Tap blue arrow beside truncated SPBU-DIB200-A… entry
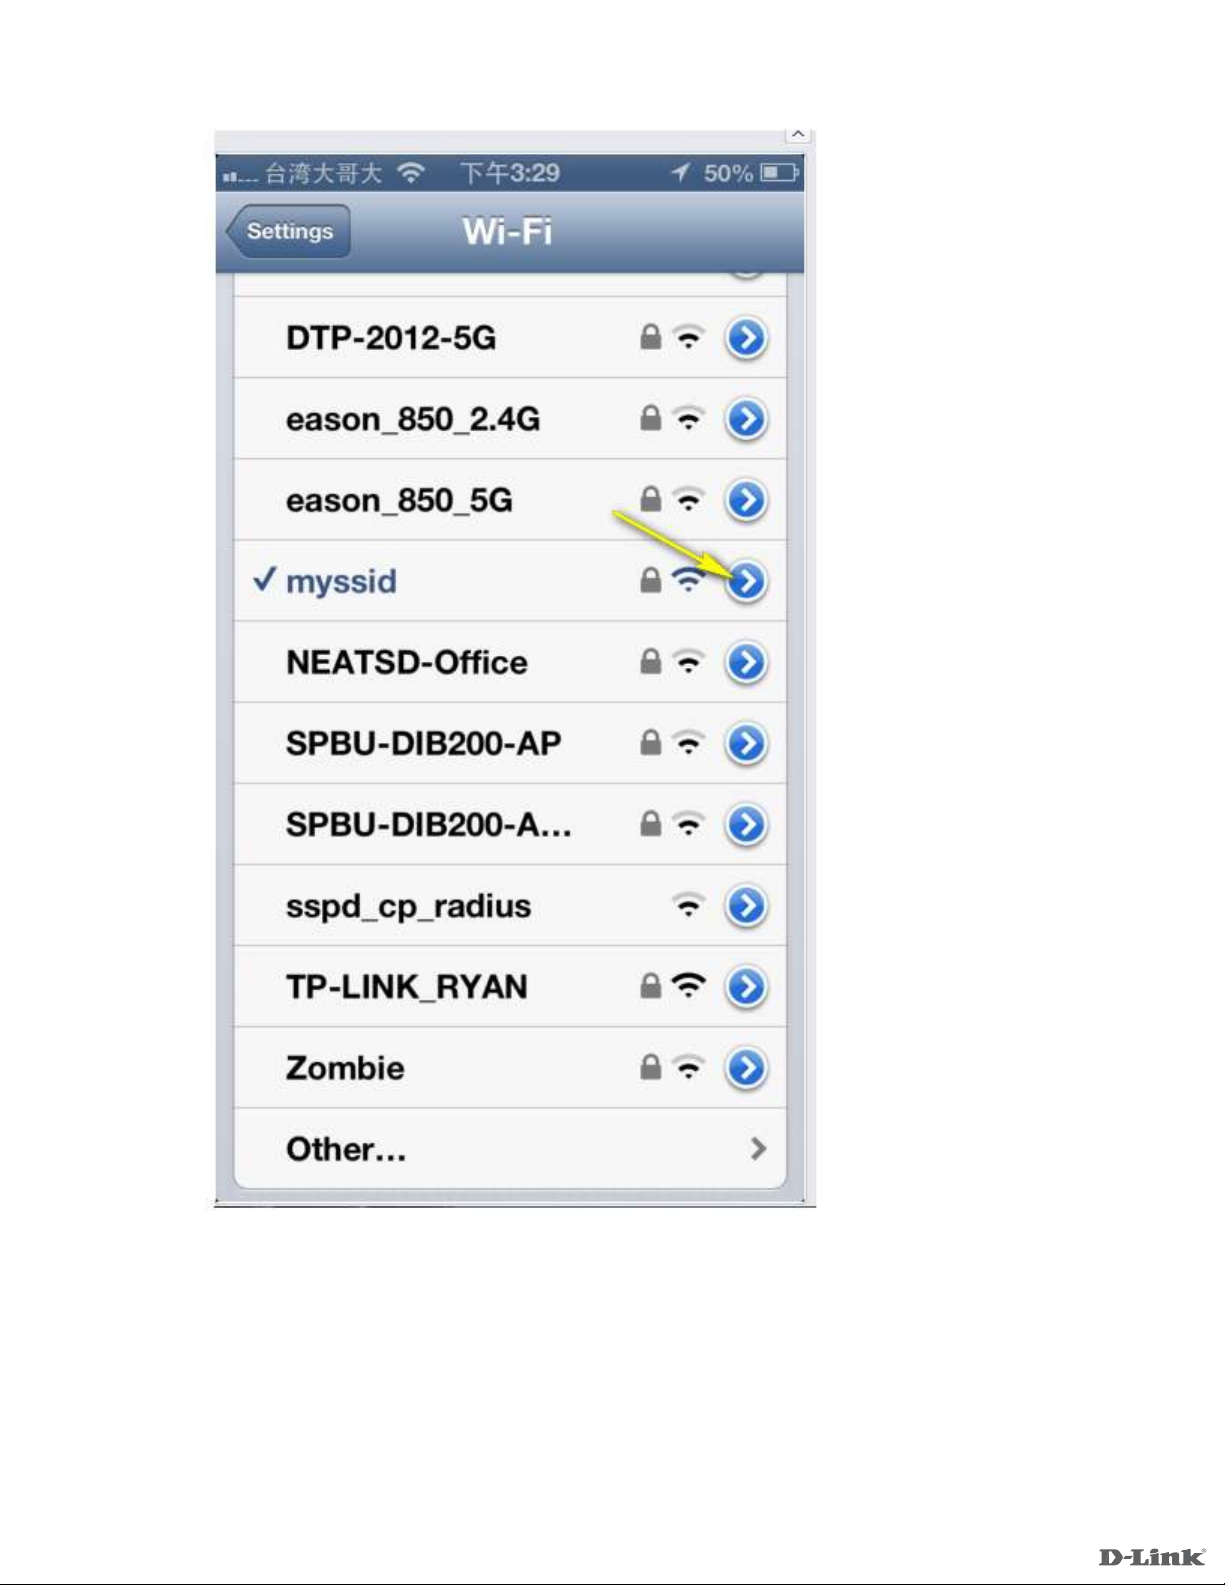The width and height of the screenshot is (1225, 1585). point(746,824)
